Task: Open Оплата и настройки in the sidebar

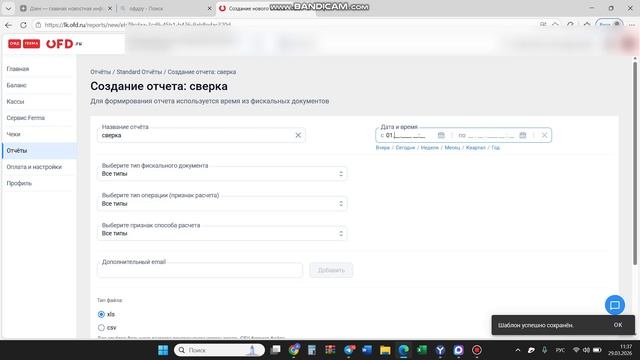Action: pos(34,167)
